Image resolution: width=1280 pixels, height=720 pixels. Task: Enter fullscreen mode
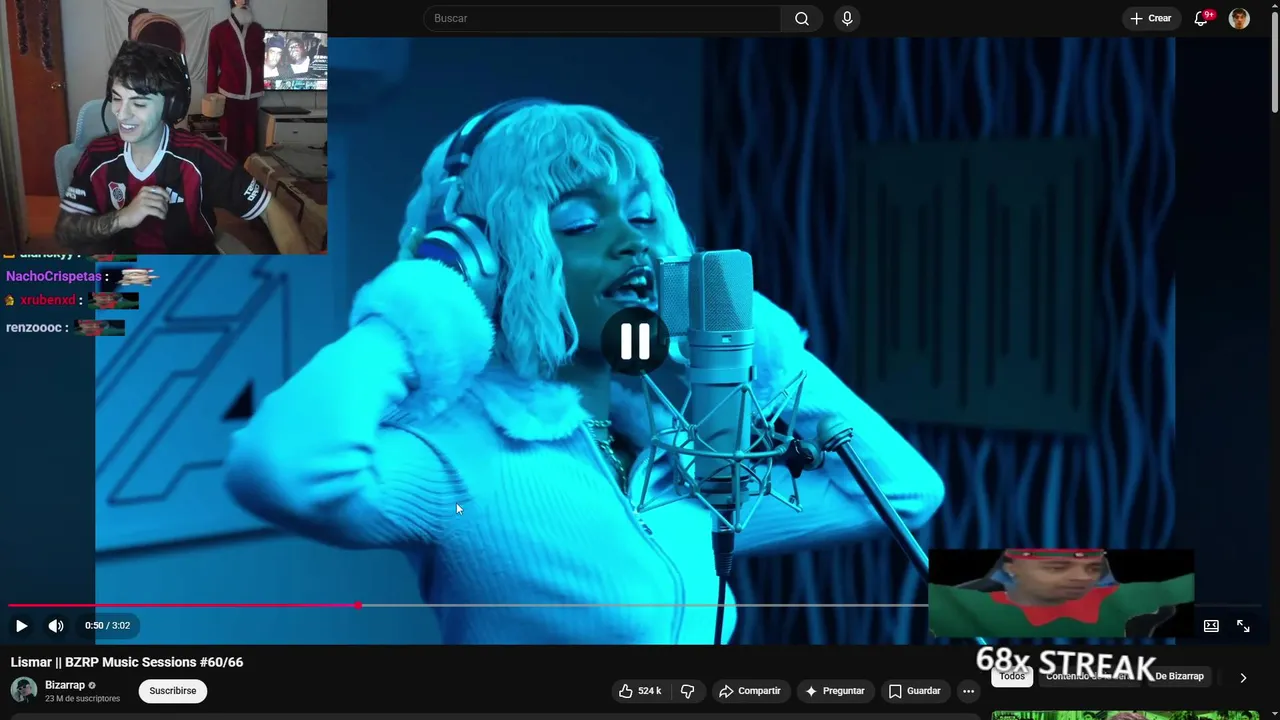[x=1243, y=626]
